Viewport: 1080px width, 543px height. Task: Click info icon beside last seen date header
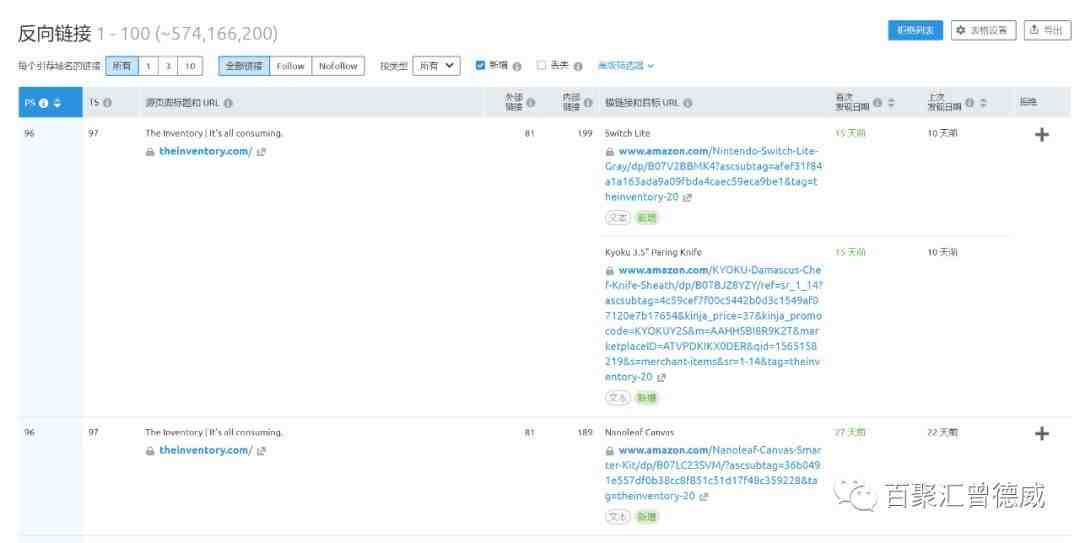(969, 103)
